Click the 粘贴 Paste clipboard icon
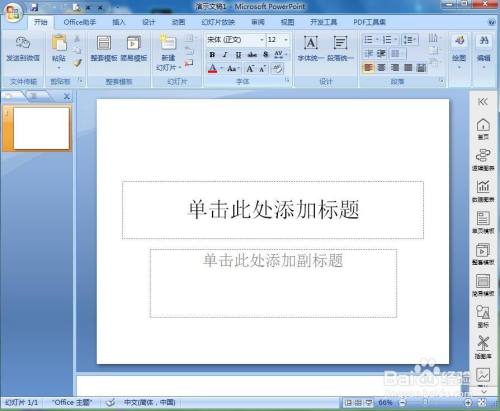This screenshot has width=500, height=411. tap(59, 43)
